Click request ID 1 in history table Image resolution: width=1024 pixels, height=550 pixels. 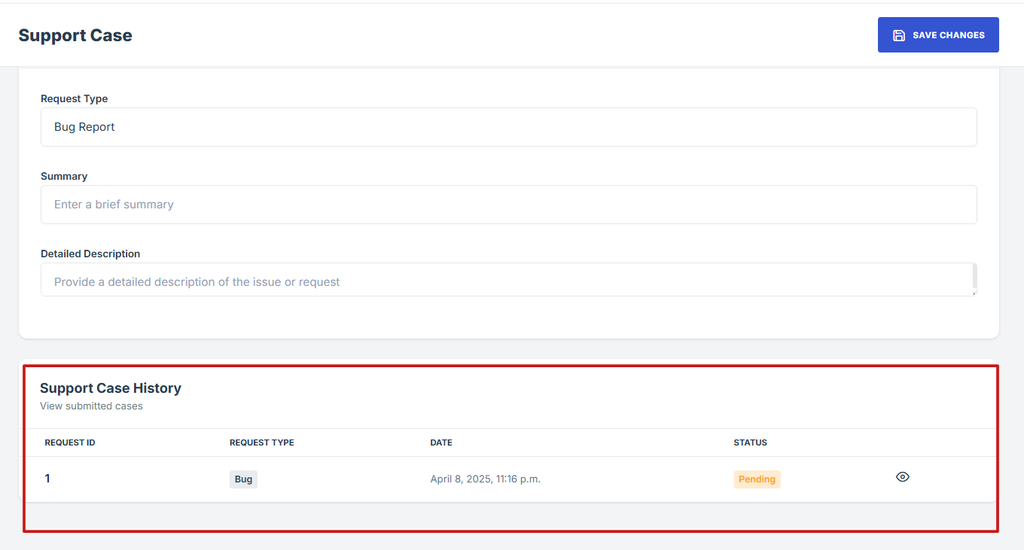(x=47, y=479)
